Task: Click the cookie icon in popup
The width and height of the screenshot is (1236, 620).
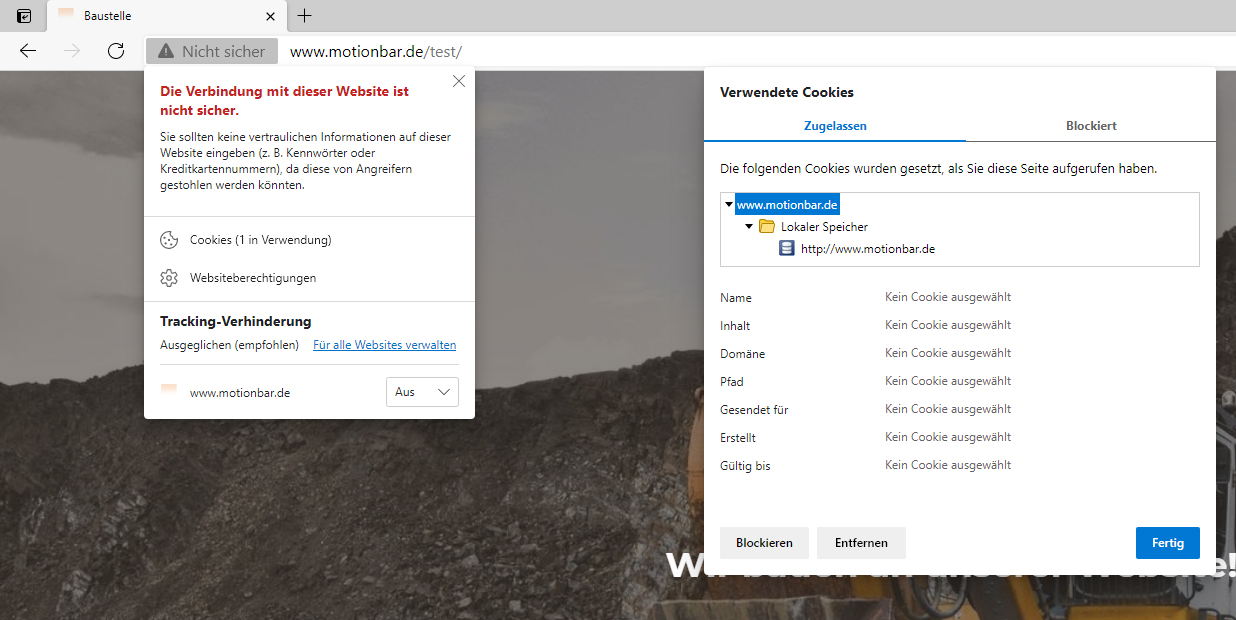Action: (169, 240)
